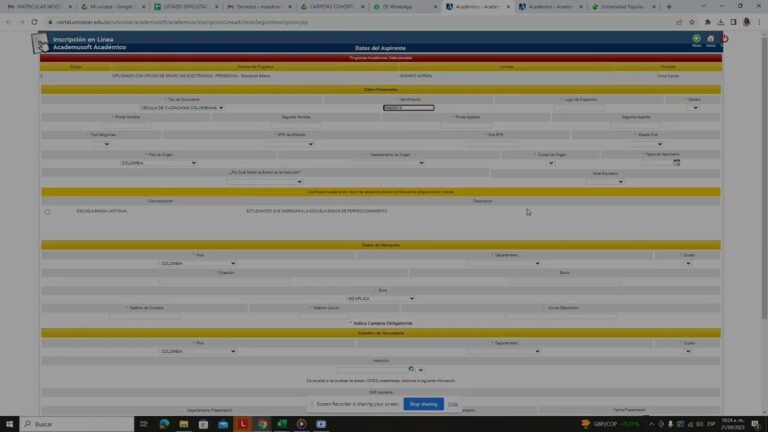Open the screen recorder taskbar icon
Image resolution: width=768 pixels, height=432 pixels.
tap(321, 424)
